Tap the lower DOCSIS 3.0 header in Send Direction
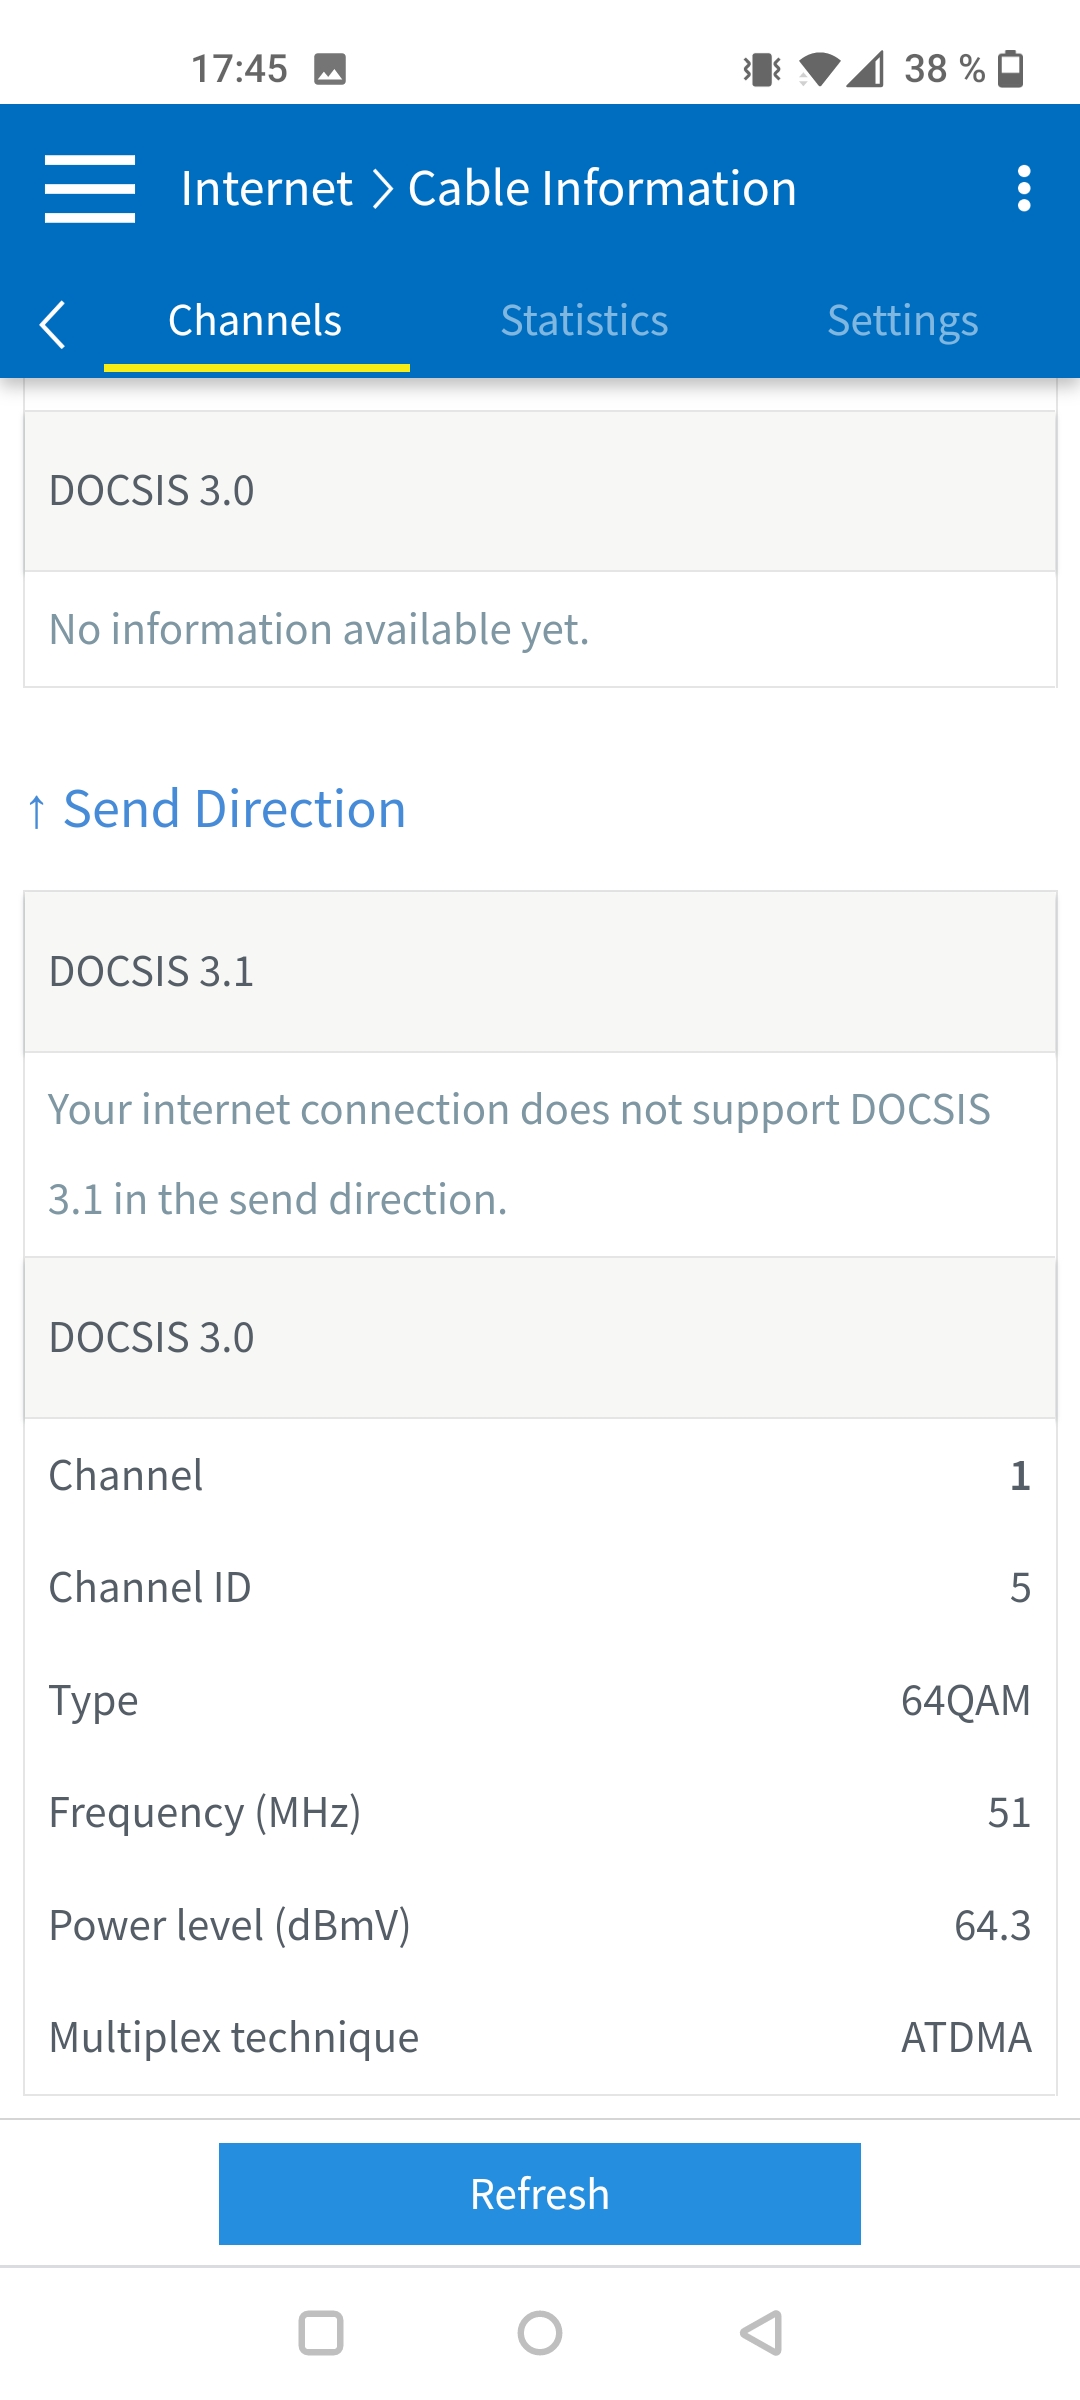The width and height of the screenshot is (1080, 2400). 540,1338
